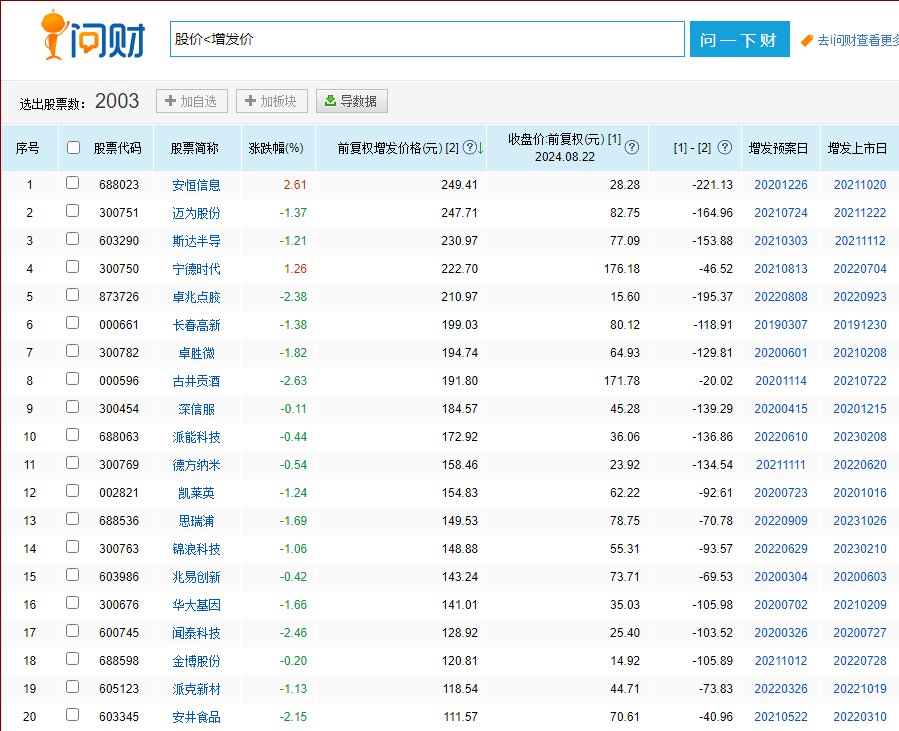Image resolution: width=899 pixels, height=731 pixels.
Task: Open the 去问财查看更多 link
Action: (858, 40)
